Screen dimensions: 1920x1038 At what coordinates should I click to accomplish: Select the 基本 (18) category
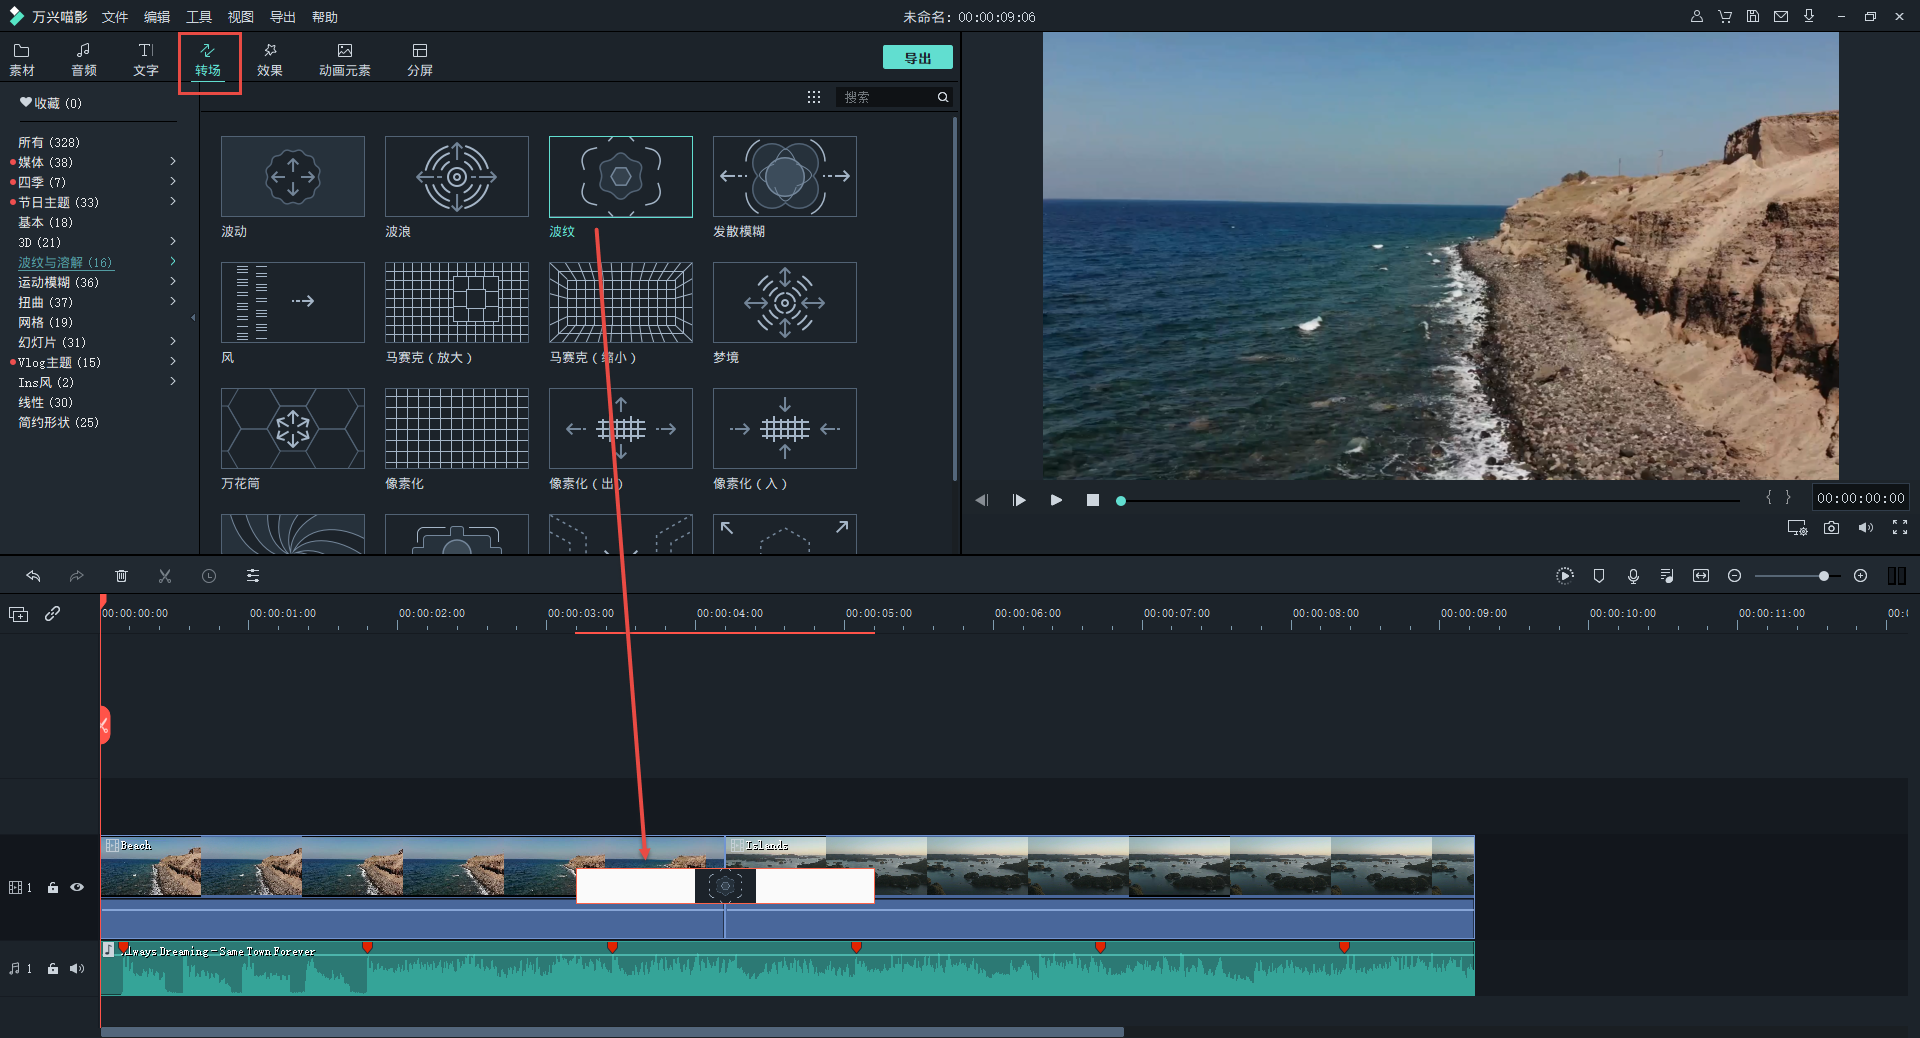pos(46,222)
